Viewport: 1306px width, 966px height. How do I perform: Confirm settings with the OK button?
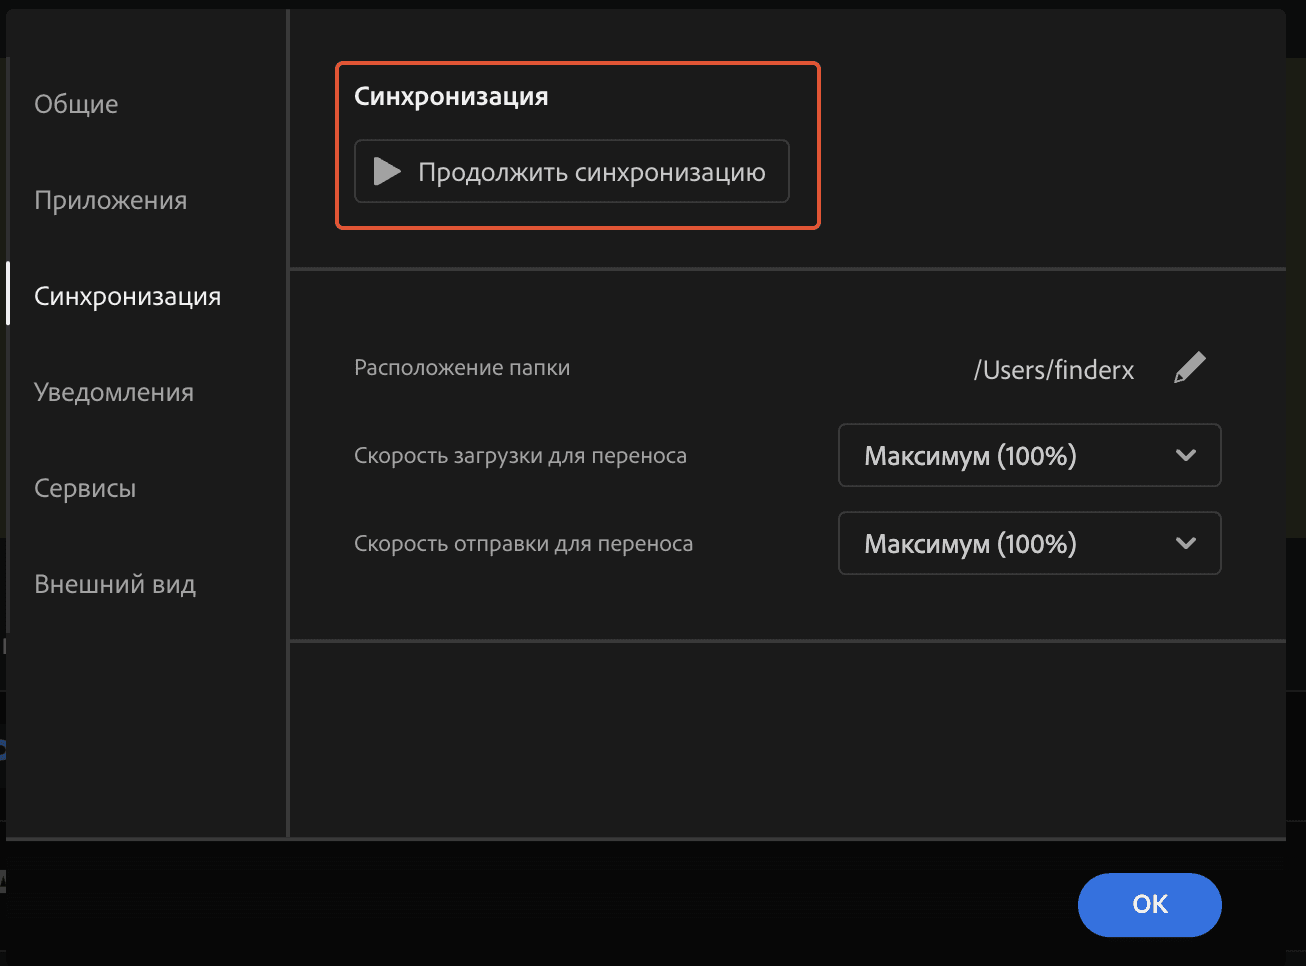1149,904
